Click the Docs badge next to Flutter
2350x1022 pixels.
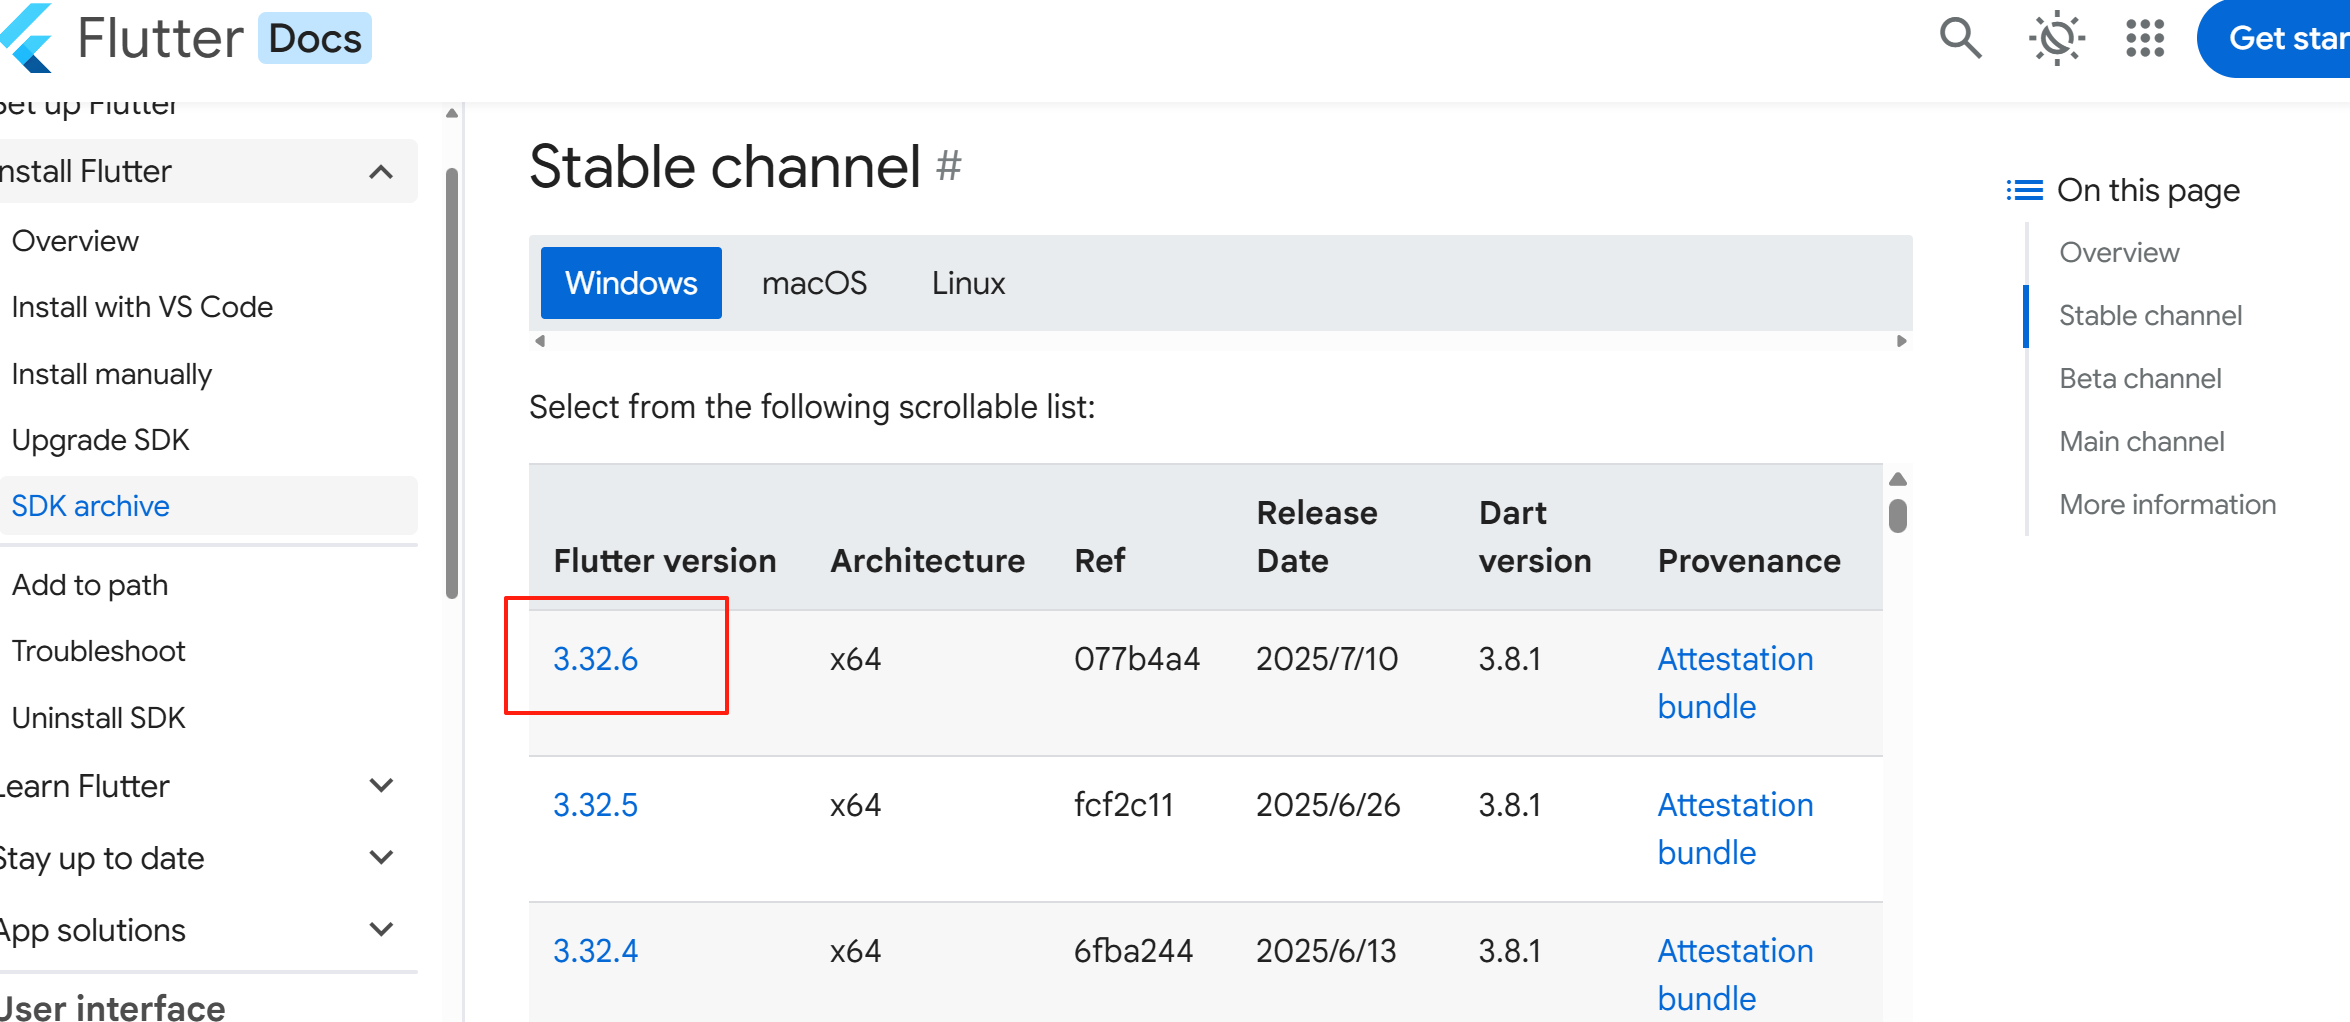[x=315, y=38]
